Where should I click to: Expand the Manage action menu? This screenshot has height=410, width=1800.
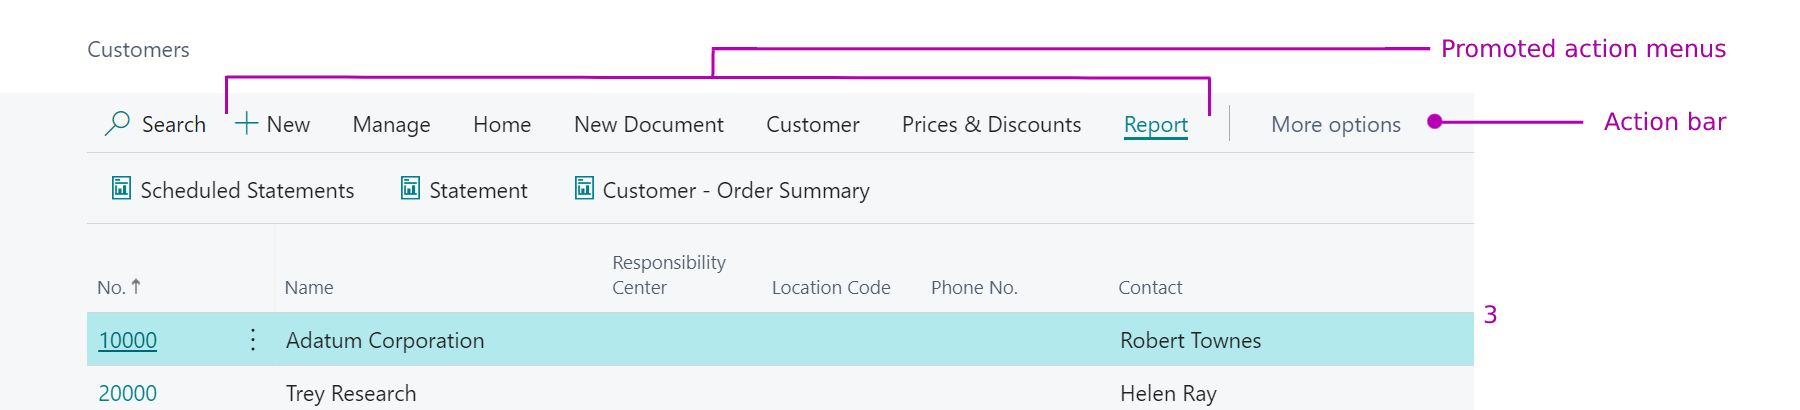click(391, 124)
